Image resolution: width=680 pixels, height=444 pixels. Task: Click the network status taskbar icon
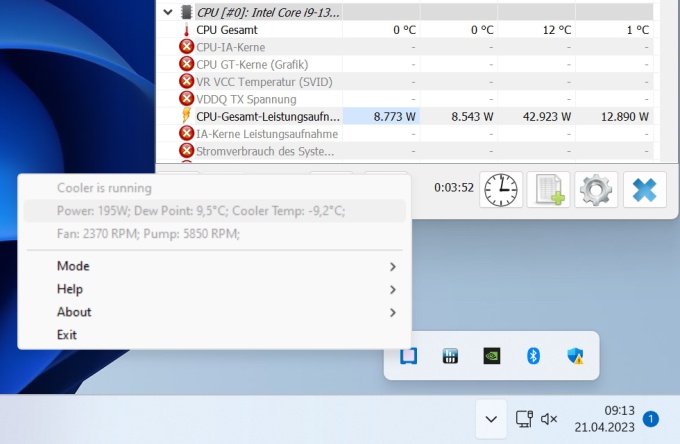(524, 419)
